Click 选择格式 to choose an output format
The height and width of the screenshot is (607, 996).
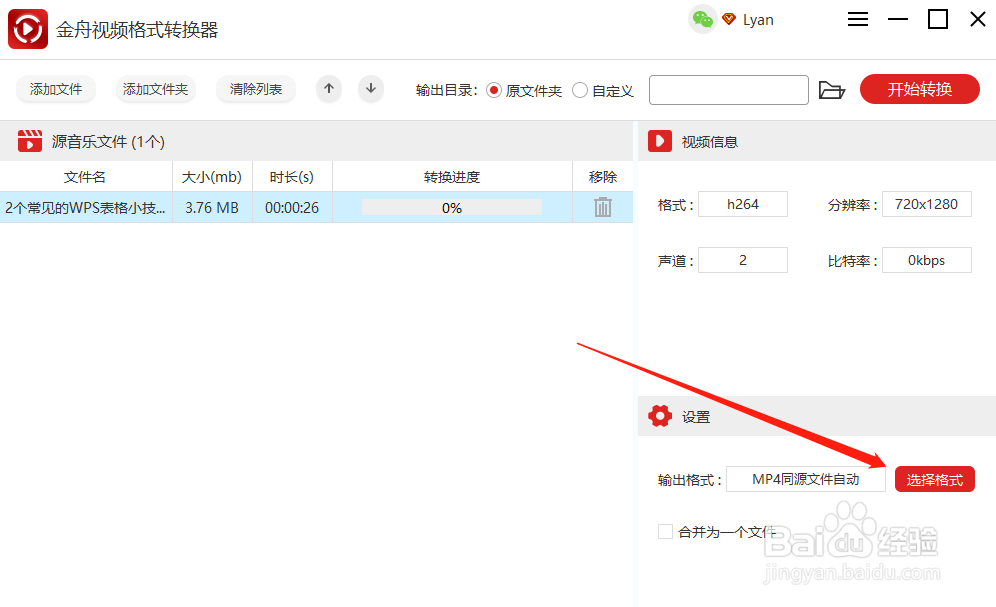934,478
